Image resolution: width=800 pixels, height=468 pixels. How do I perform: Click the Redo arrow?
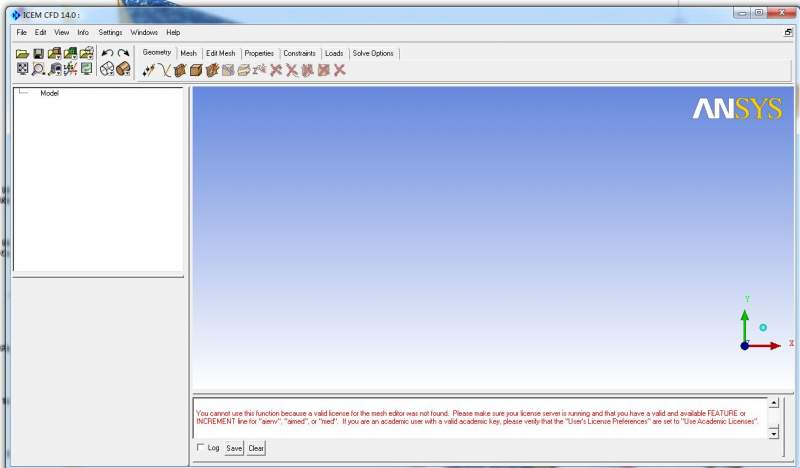pyautogui.click(x=123, y=53)
